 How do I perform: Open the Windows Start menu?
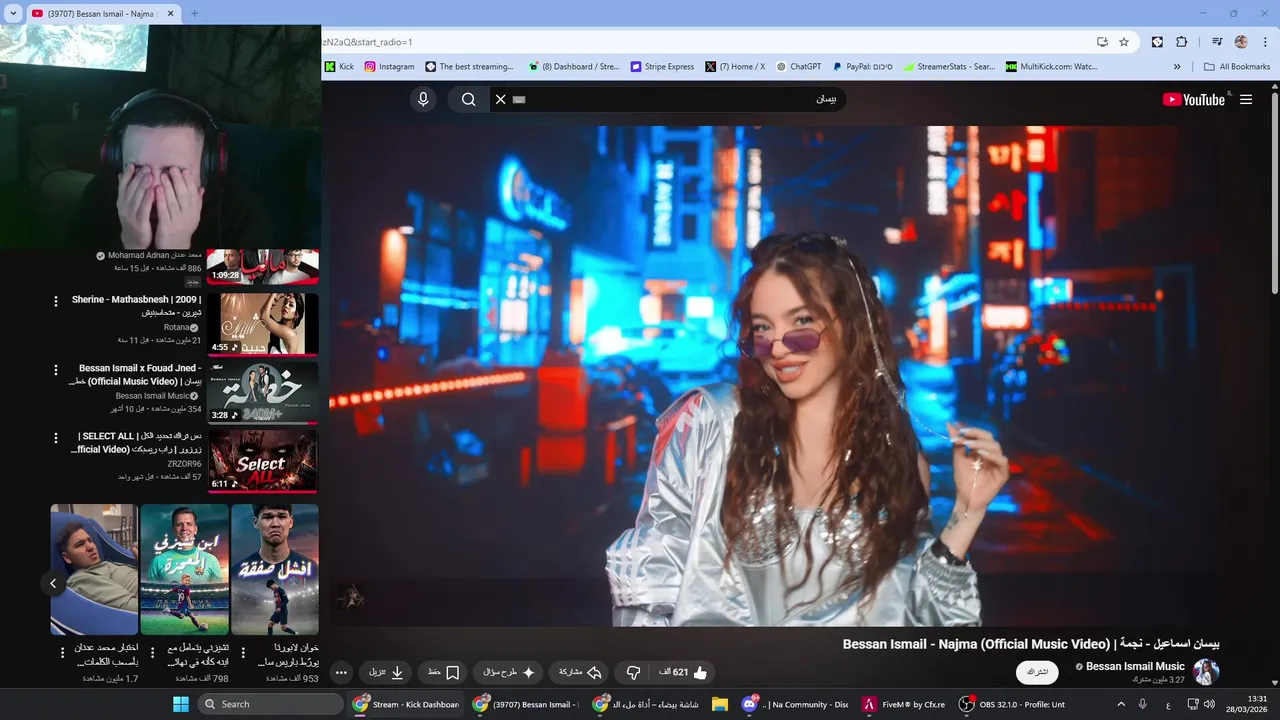pyautogui.click(x=180, y=704)
